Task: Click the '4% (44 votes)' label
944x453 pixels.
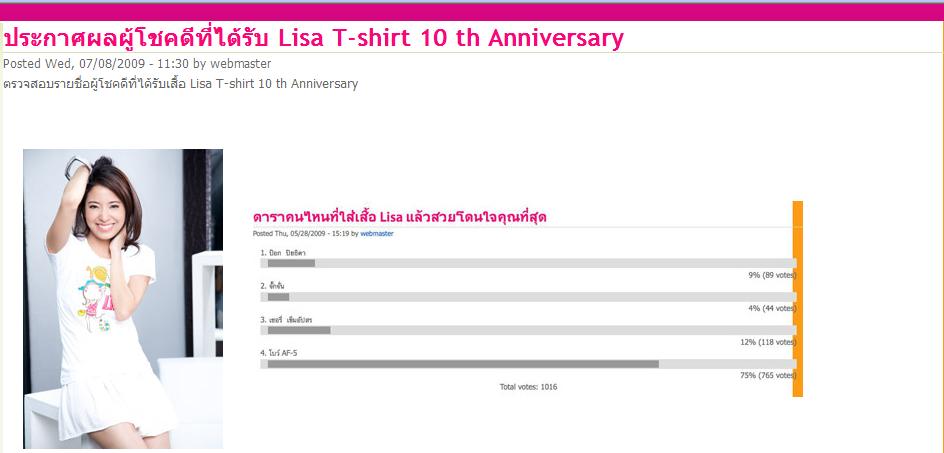Action: (772, 308)
